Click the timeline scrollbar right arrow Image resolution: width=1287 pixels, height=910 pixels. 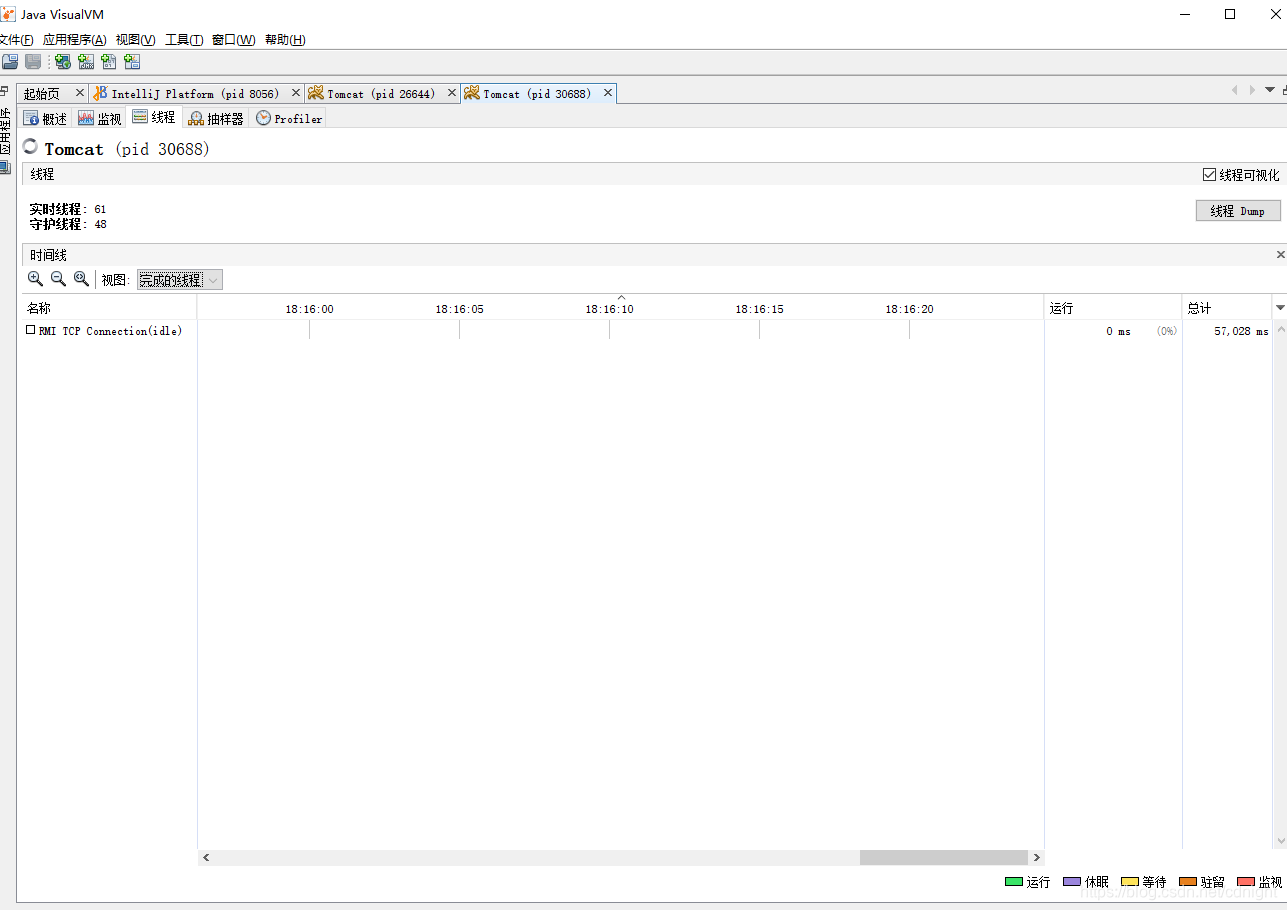[1036, 858]
